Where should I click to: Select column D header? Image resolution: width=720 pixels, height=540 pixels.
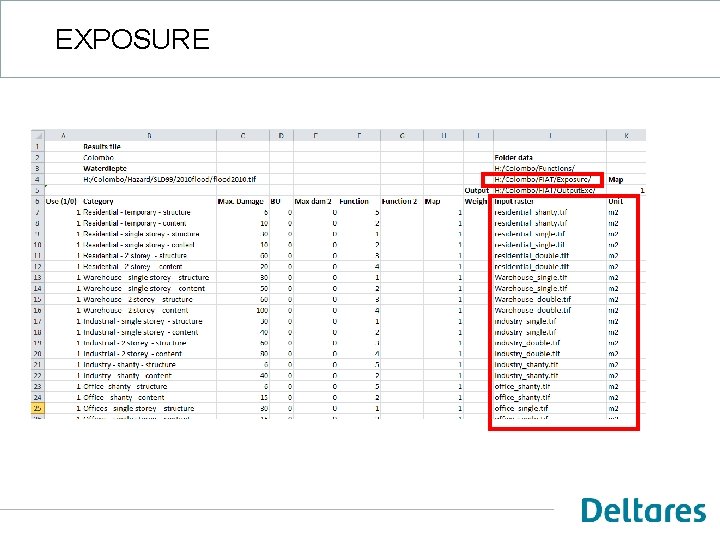[281, 135]
